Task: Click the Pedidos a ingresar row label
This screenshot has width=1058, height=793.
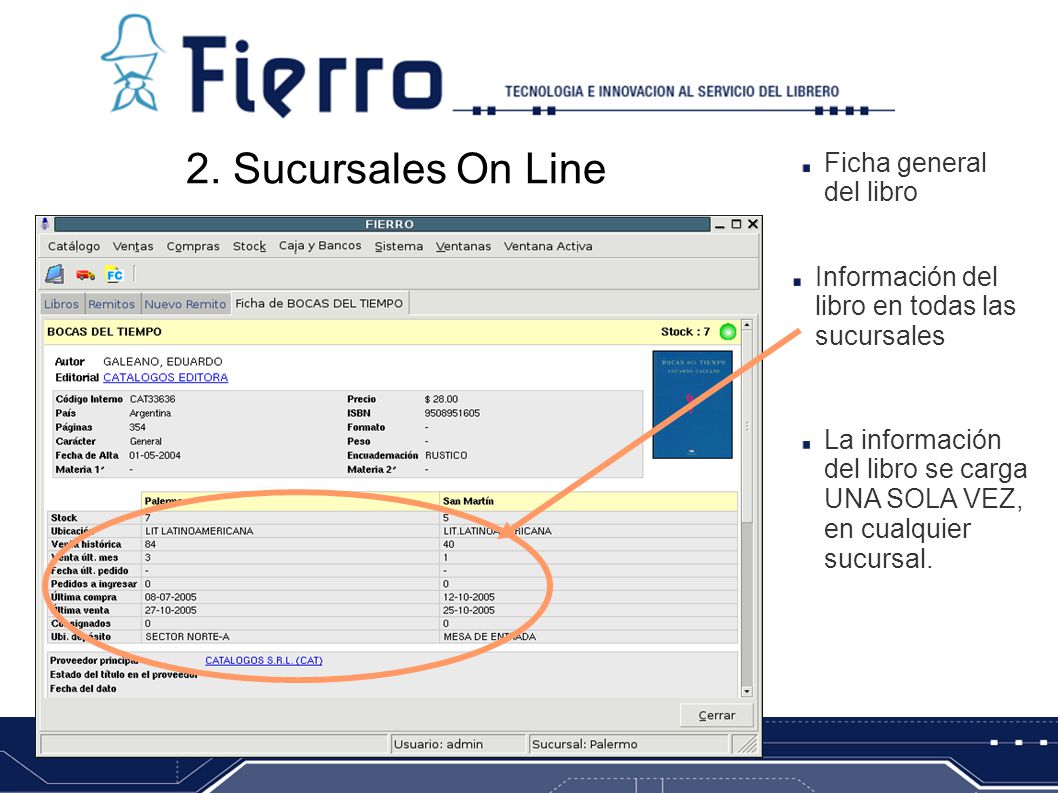Action: [94, 584]
